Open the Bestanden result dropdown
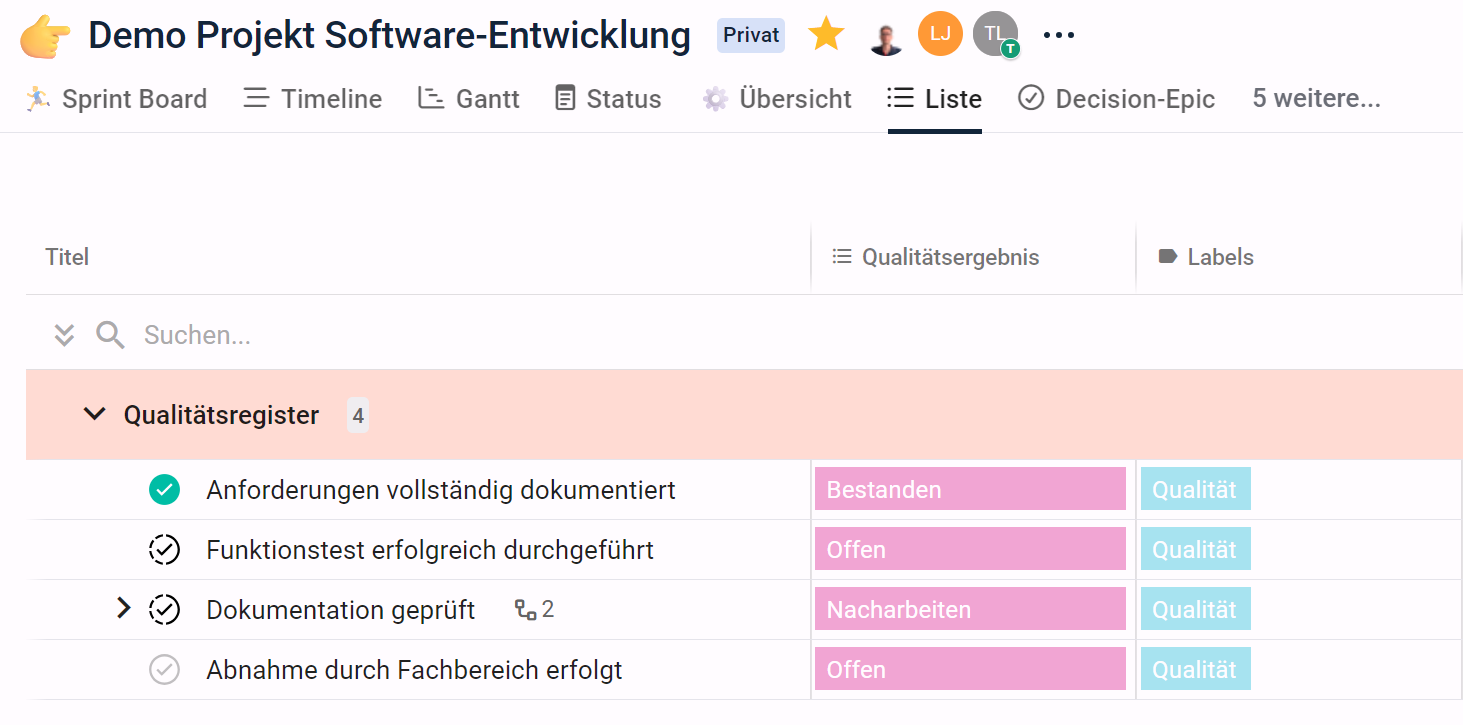This screenshot has height=725, width=1463. [970, 490]
